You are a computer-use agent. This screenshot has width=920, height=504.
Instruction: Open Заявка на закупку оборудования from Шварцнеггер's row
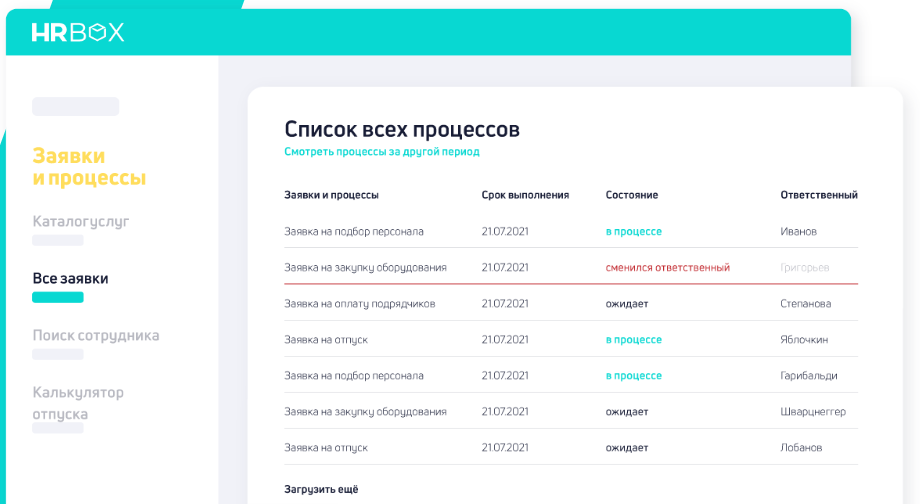coord(365,412)
